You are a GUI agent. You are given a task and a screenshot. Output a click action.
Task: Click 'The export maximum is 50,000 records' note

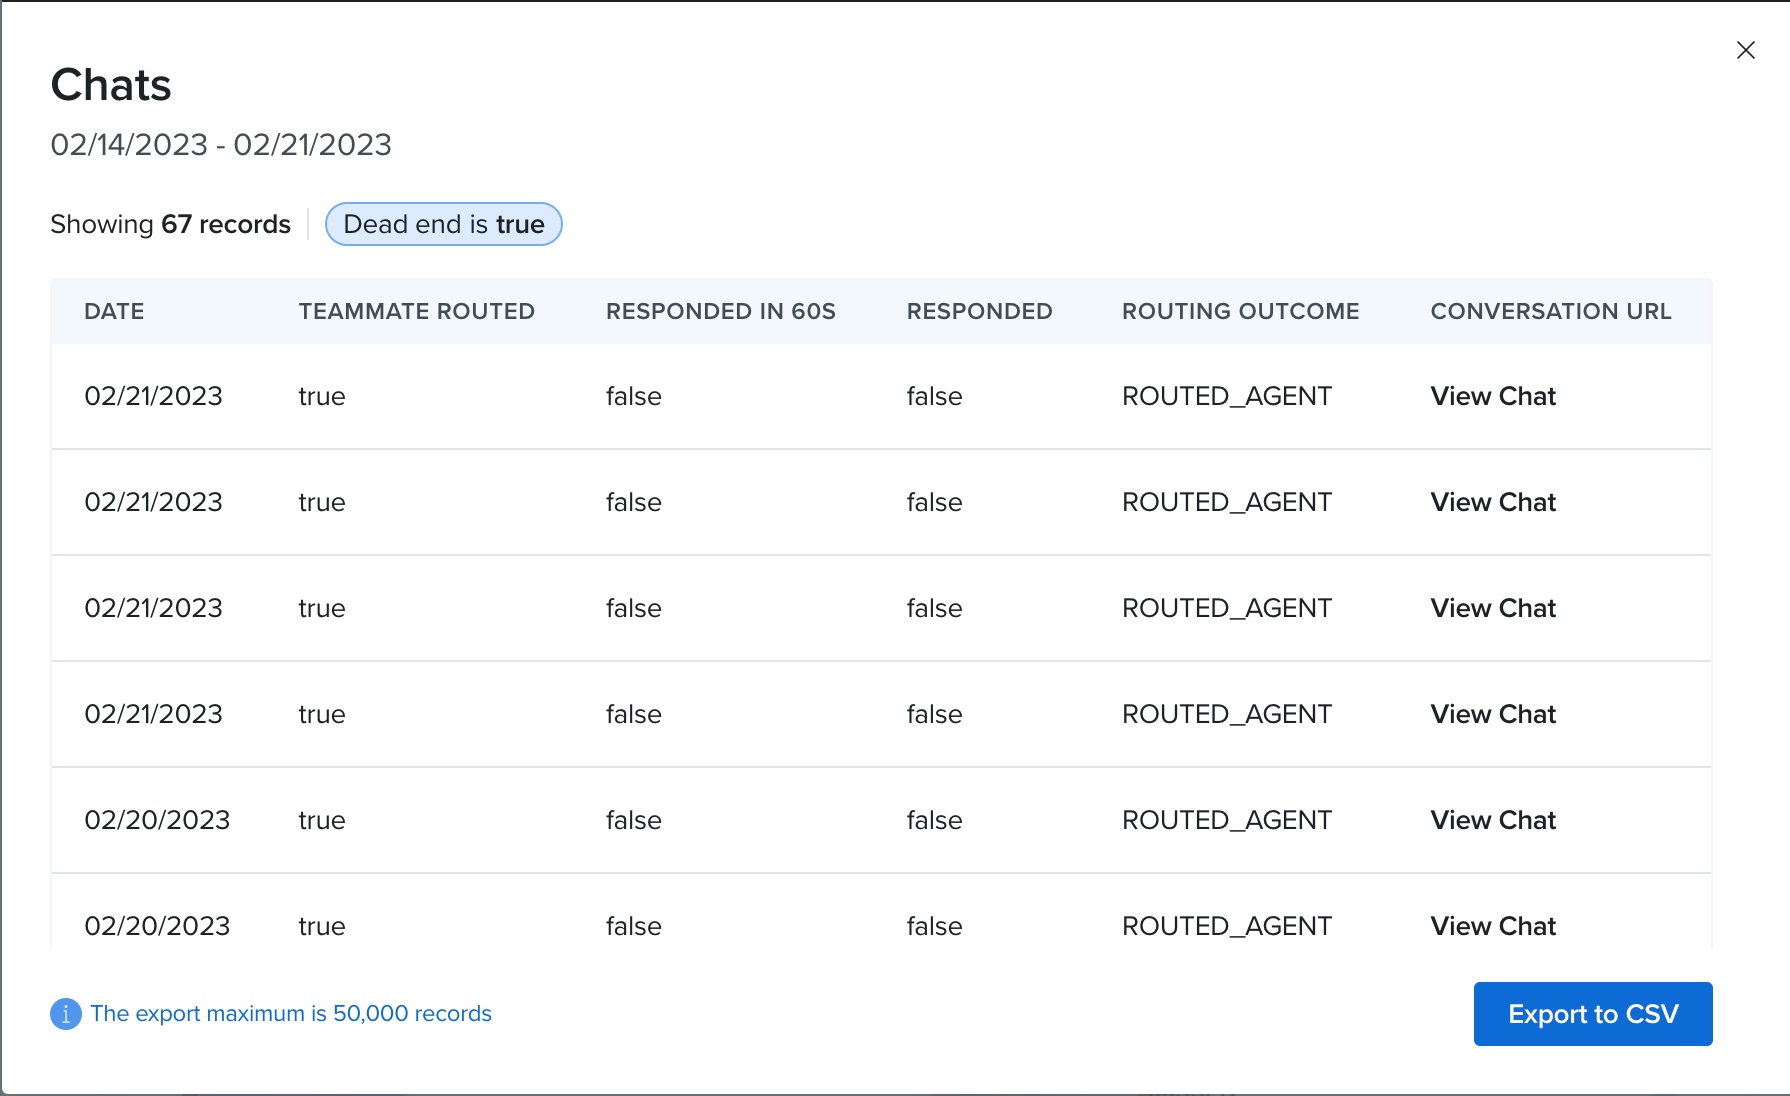(x=291, y=1014)
